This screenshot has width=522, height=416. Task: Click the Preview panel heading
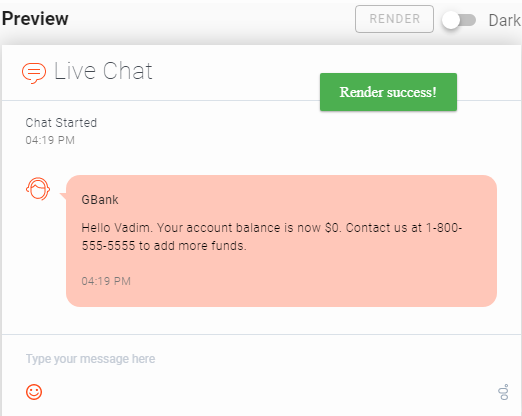pyautogui.click(x=35, y=19)
